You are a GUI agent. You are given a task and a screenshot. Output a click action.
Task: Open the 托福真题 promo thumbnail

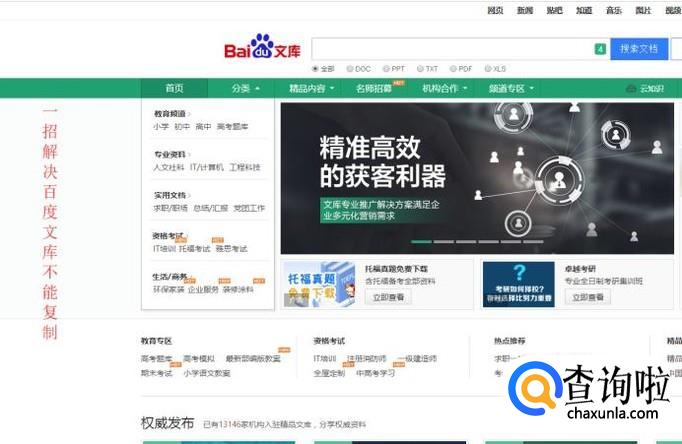tap(320, 284)
